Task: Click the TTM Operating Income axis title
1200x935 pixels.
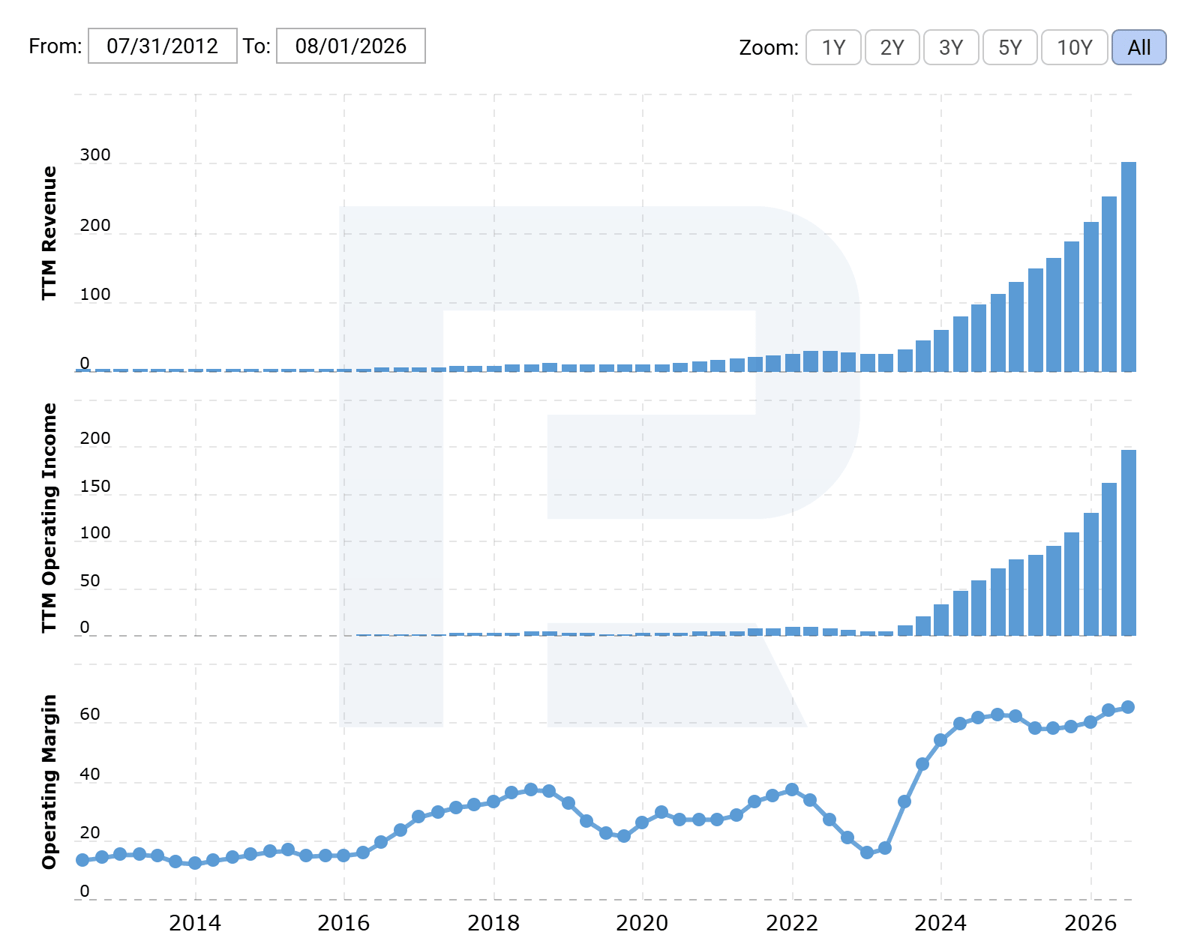Action: pos(50,518)
